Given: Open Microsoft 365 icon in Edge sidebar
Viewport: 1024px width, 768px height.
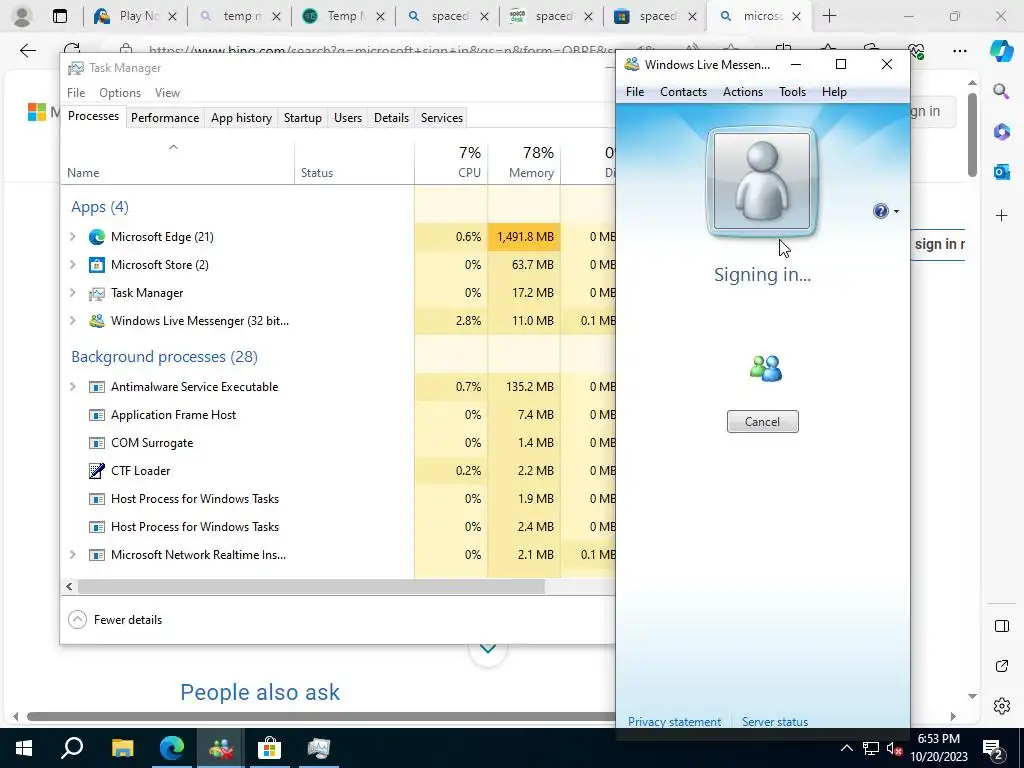Looking at the screenshot, I should coord(1001,132).
